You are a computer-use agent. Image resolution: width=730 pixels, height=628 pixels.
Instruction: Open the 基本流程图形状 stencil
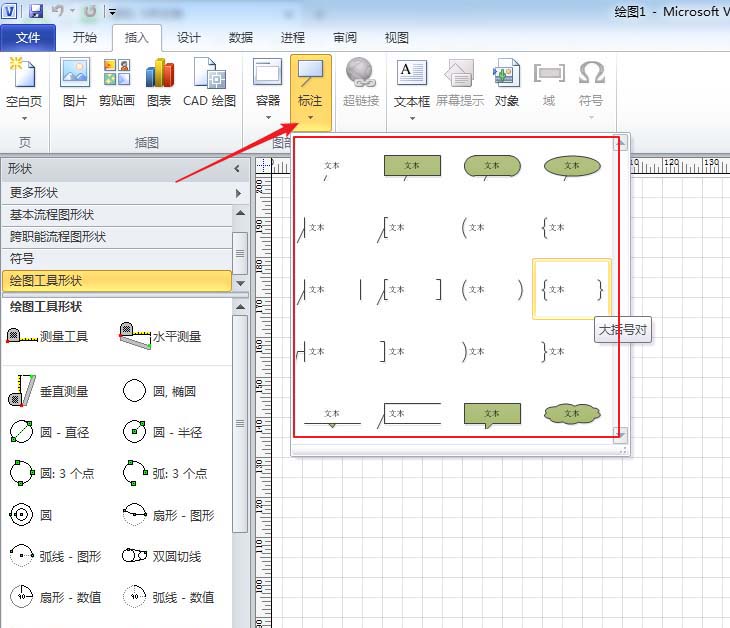(x=117, y=215)
